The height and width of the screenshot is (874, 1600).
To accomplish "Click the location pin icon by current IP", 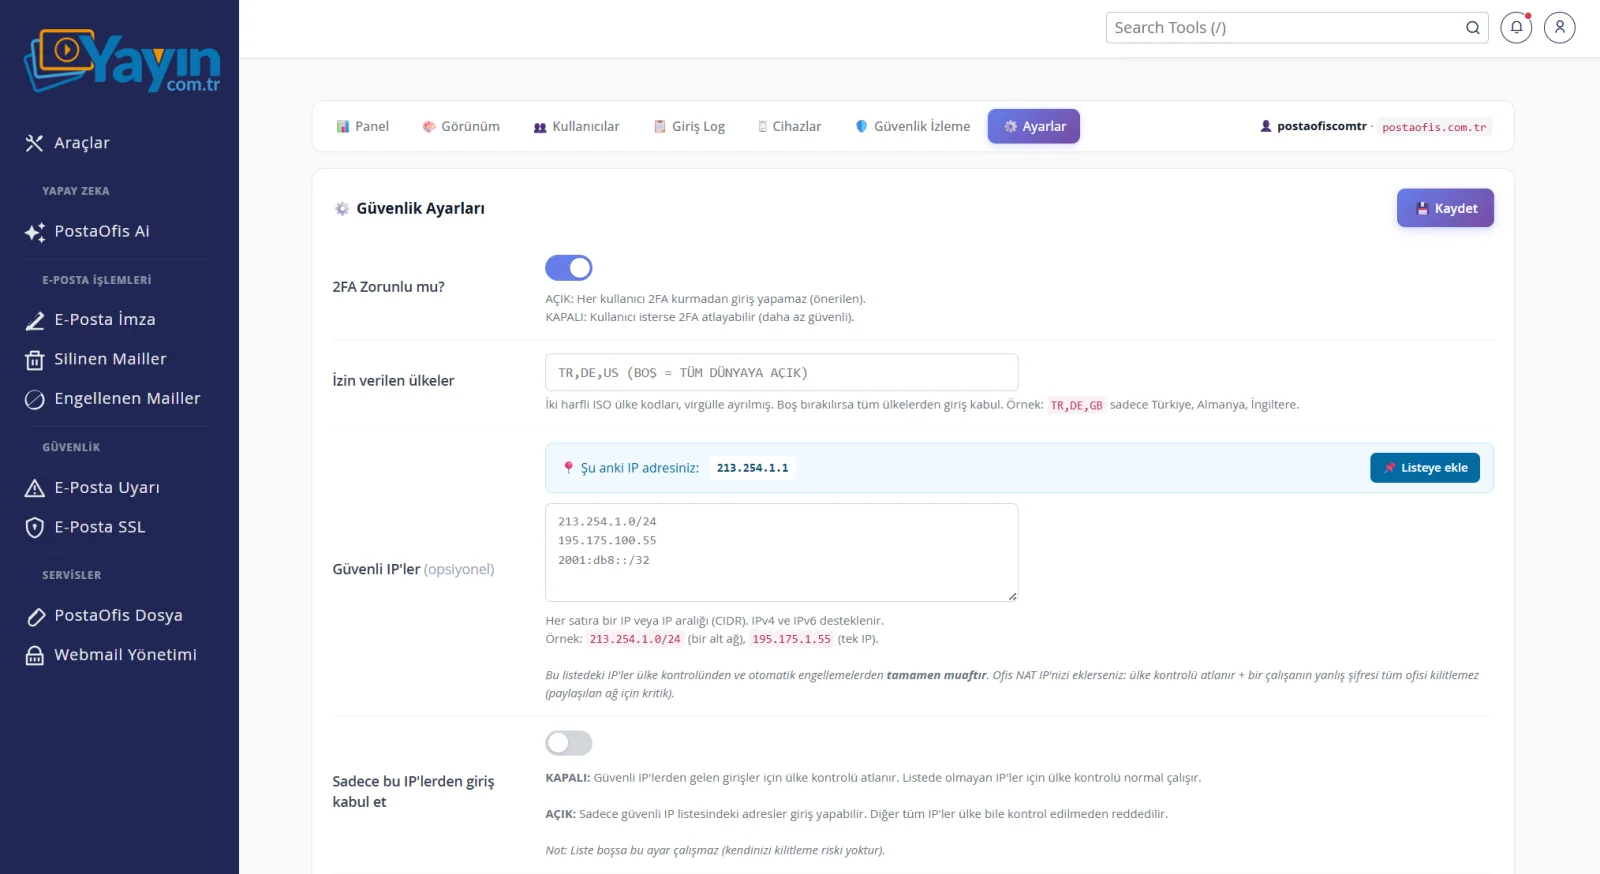I will click(x=568, y=468).
